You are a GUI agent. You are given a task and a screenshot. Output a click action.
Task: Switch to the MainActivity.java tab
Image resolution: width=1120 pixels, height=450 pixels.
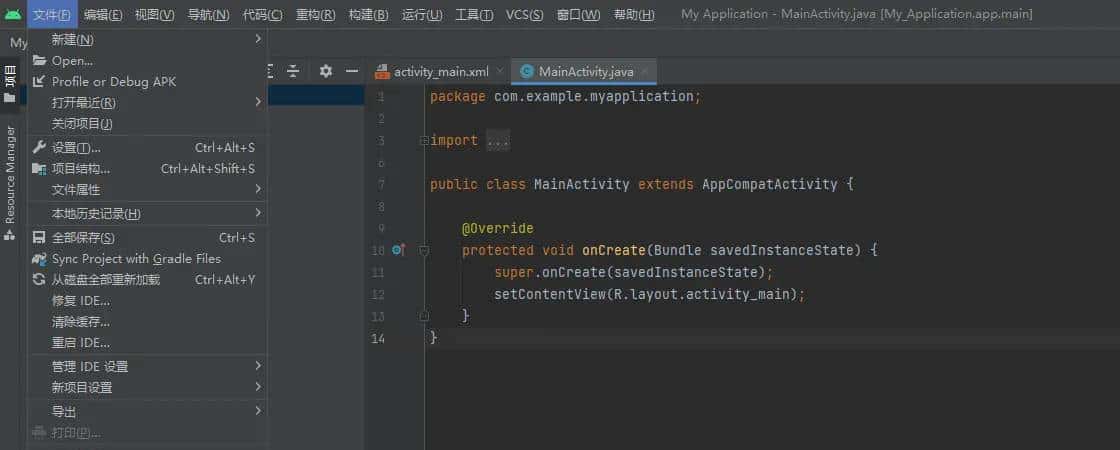(586, 71)
